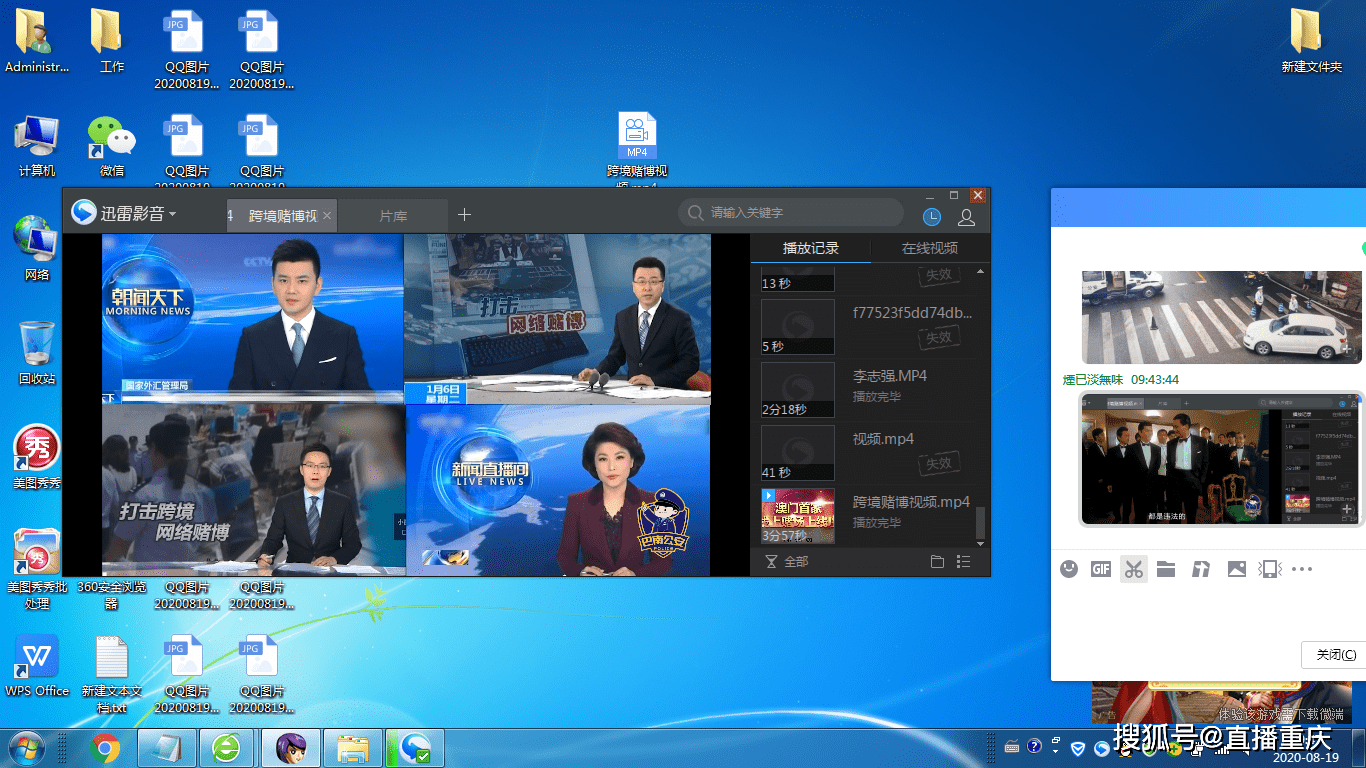
Task: Open the 工作 folder on desktop
Action: pyautogui.click(x=112, y=42)
